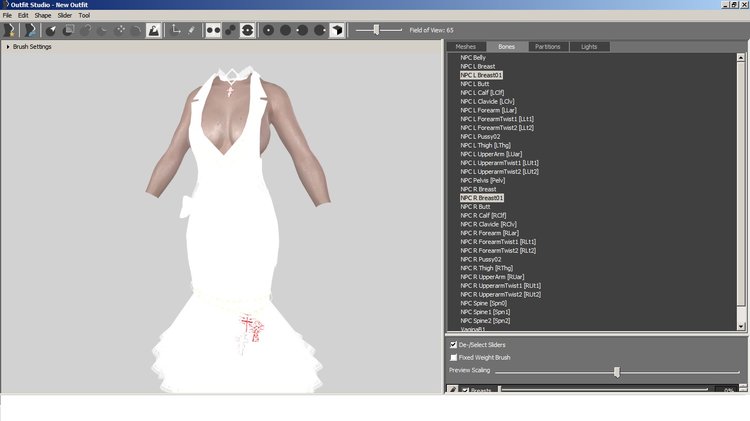Open the Shape menu

click(43, 15)
